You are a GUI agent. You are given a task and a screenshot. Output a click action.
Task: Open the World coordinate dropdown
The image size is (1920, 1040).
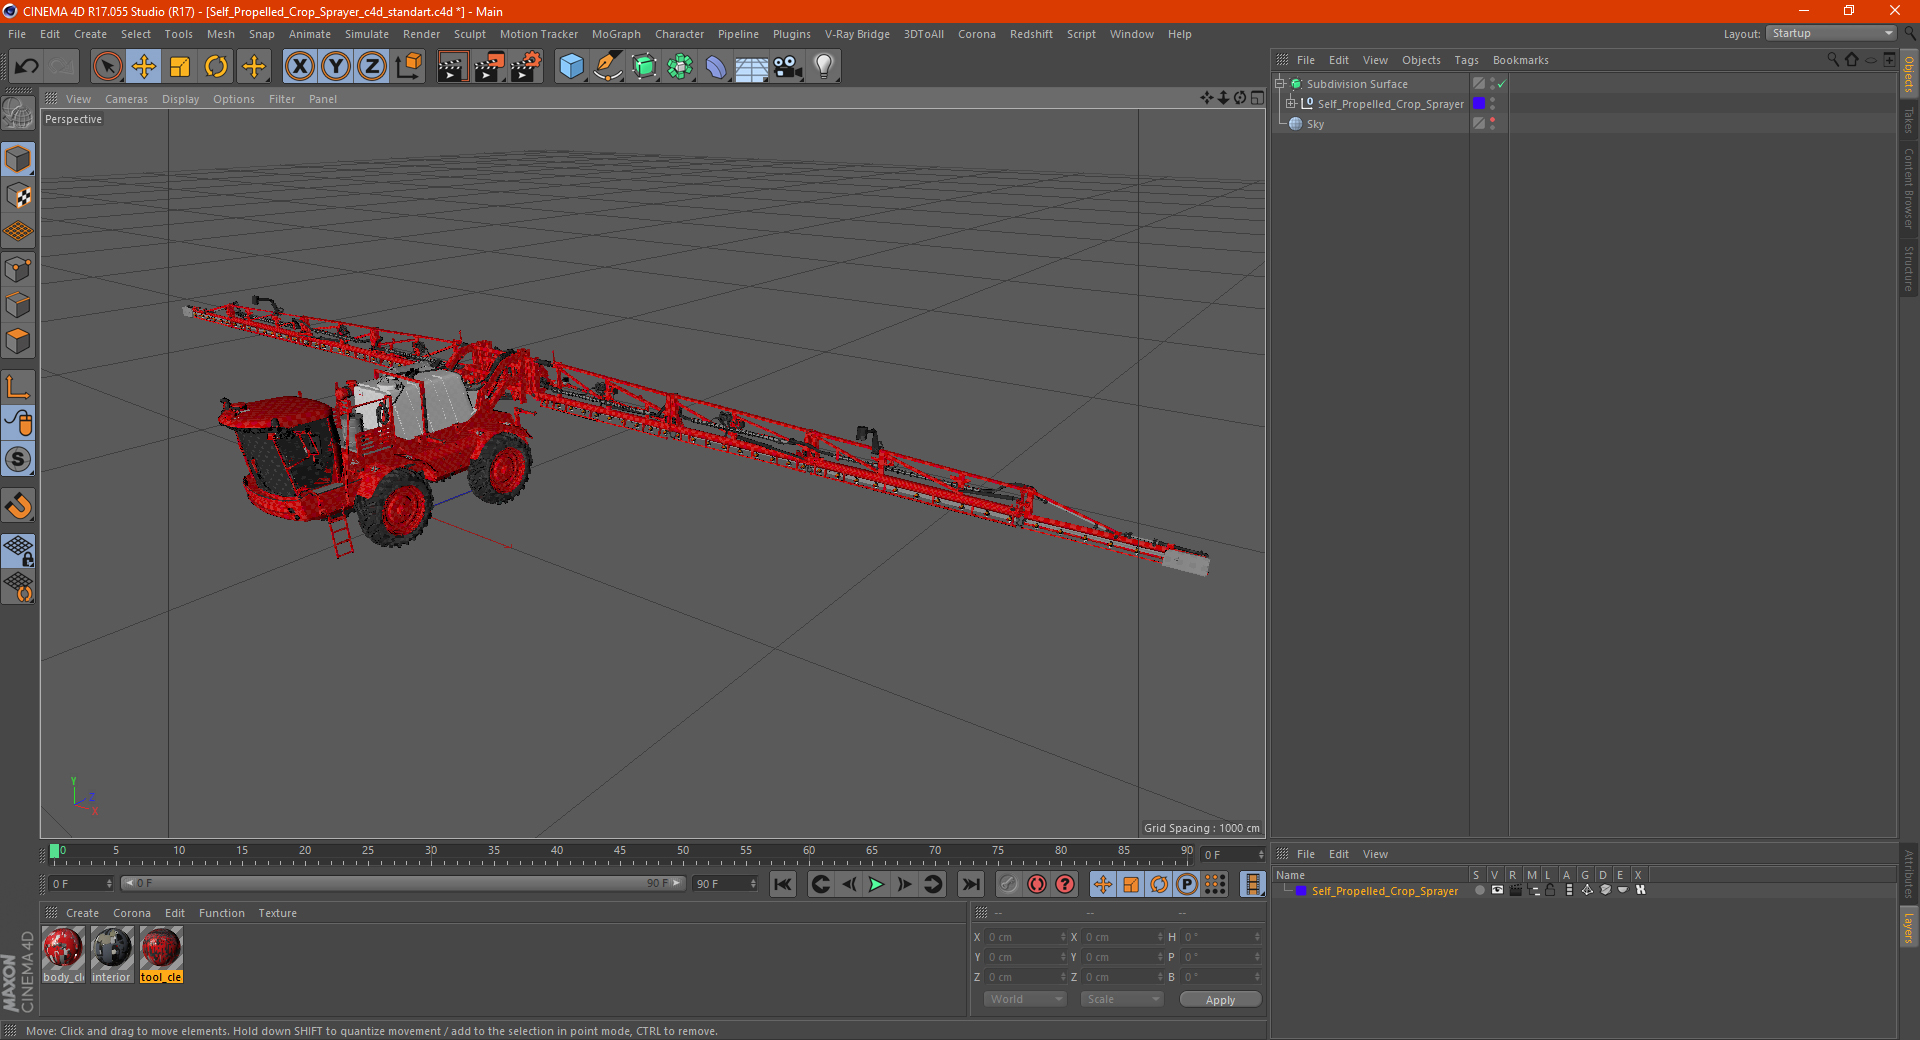[x=1025, y=999]
